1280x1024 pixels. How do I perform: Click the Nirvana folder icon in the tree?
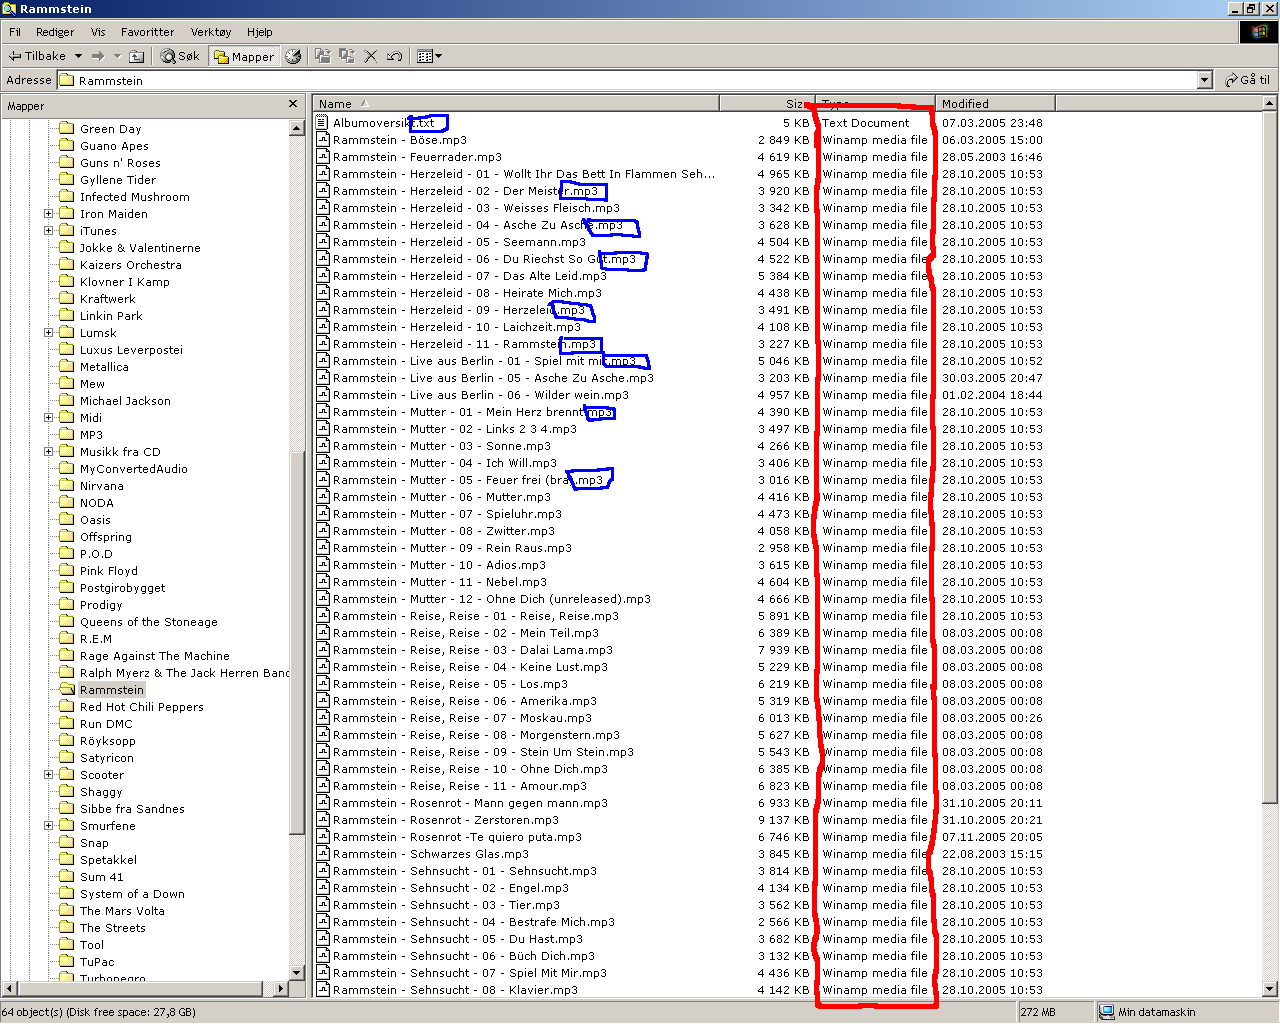tap(67, 485)
